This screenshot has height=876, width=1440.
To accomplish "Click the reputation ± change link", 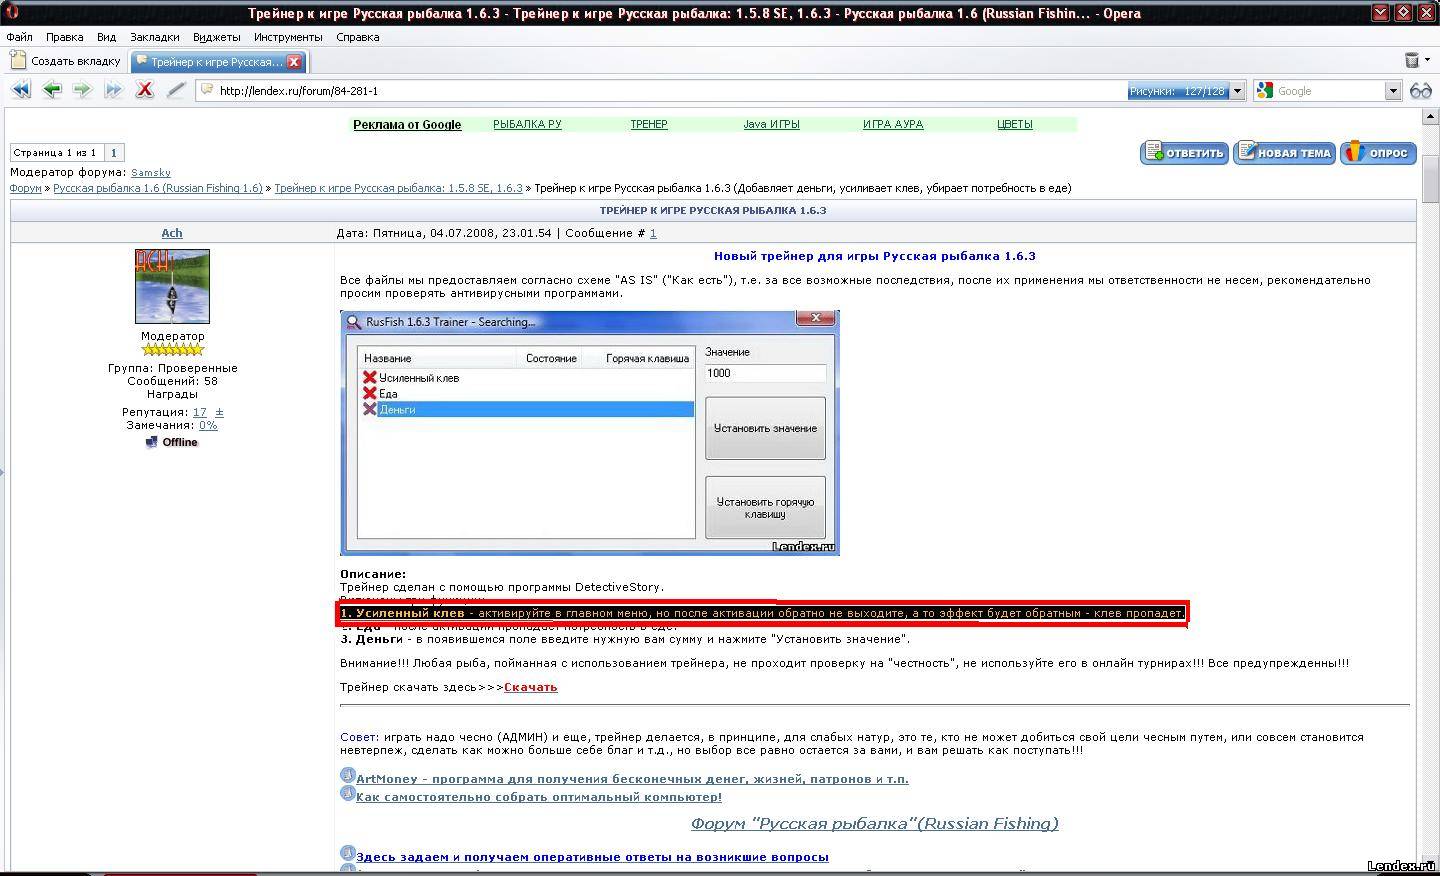I will (x=219, y=412).
